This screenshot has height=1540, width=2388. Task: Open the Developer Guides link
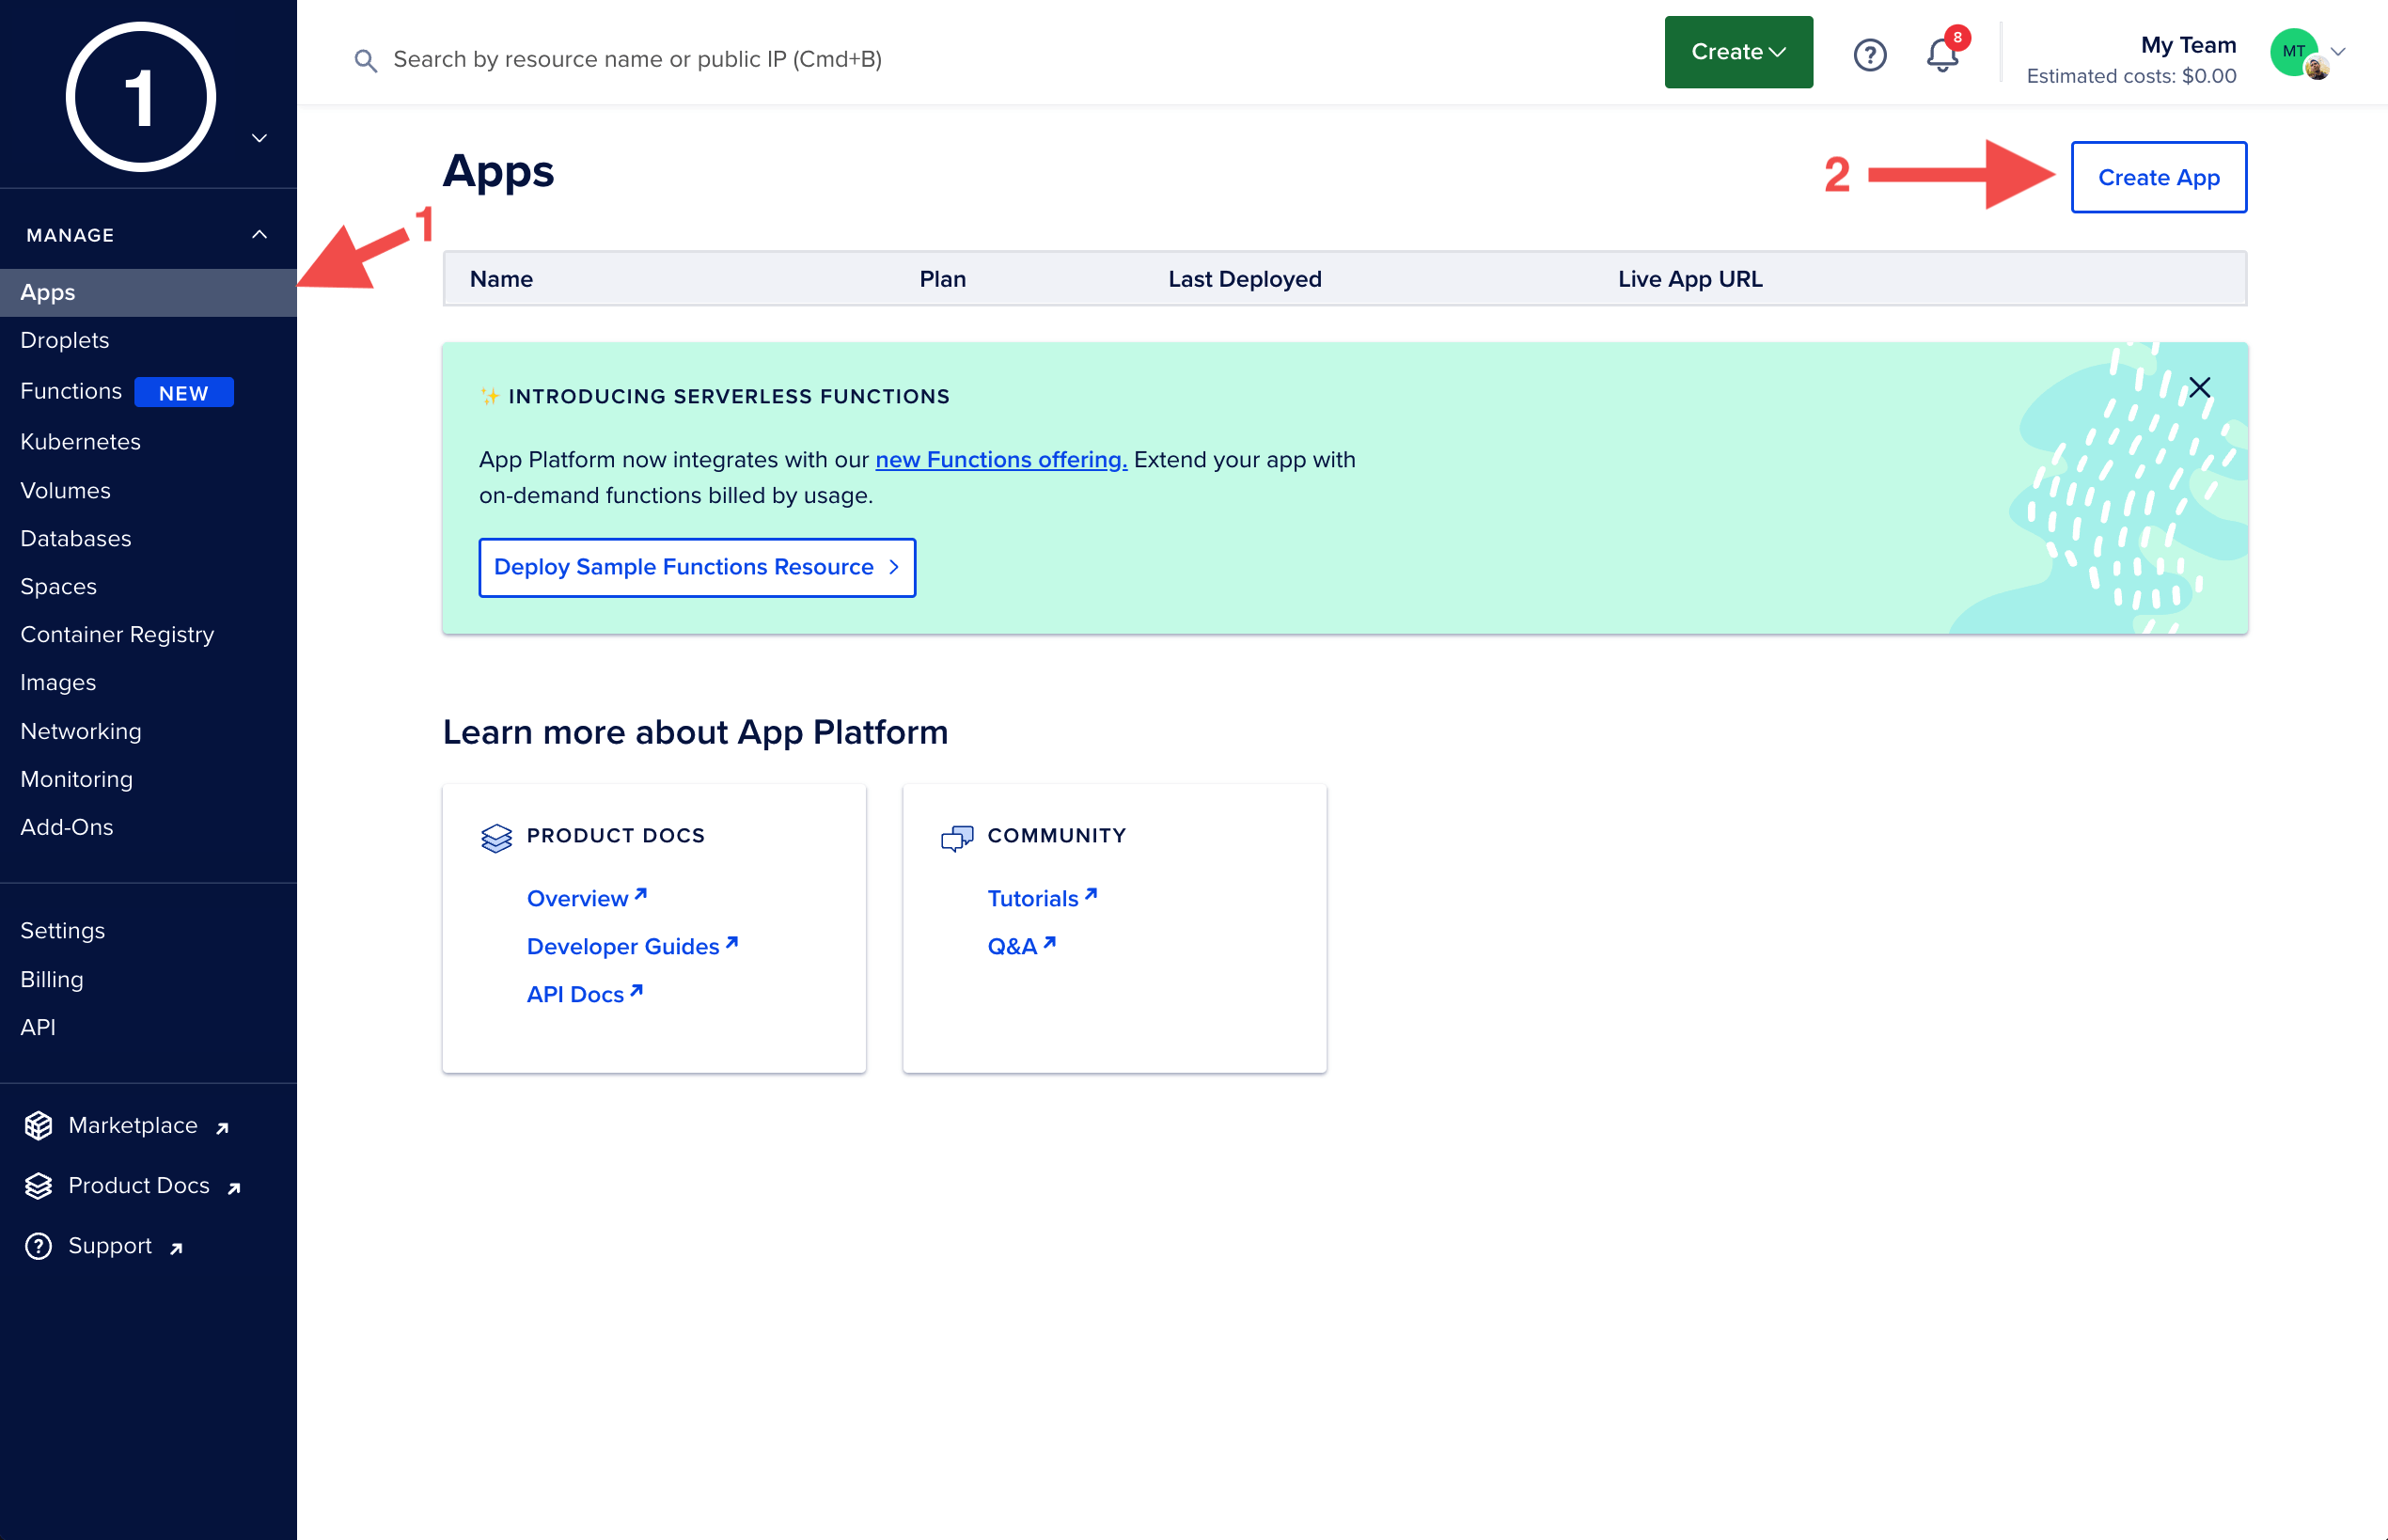(632, 946)
